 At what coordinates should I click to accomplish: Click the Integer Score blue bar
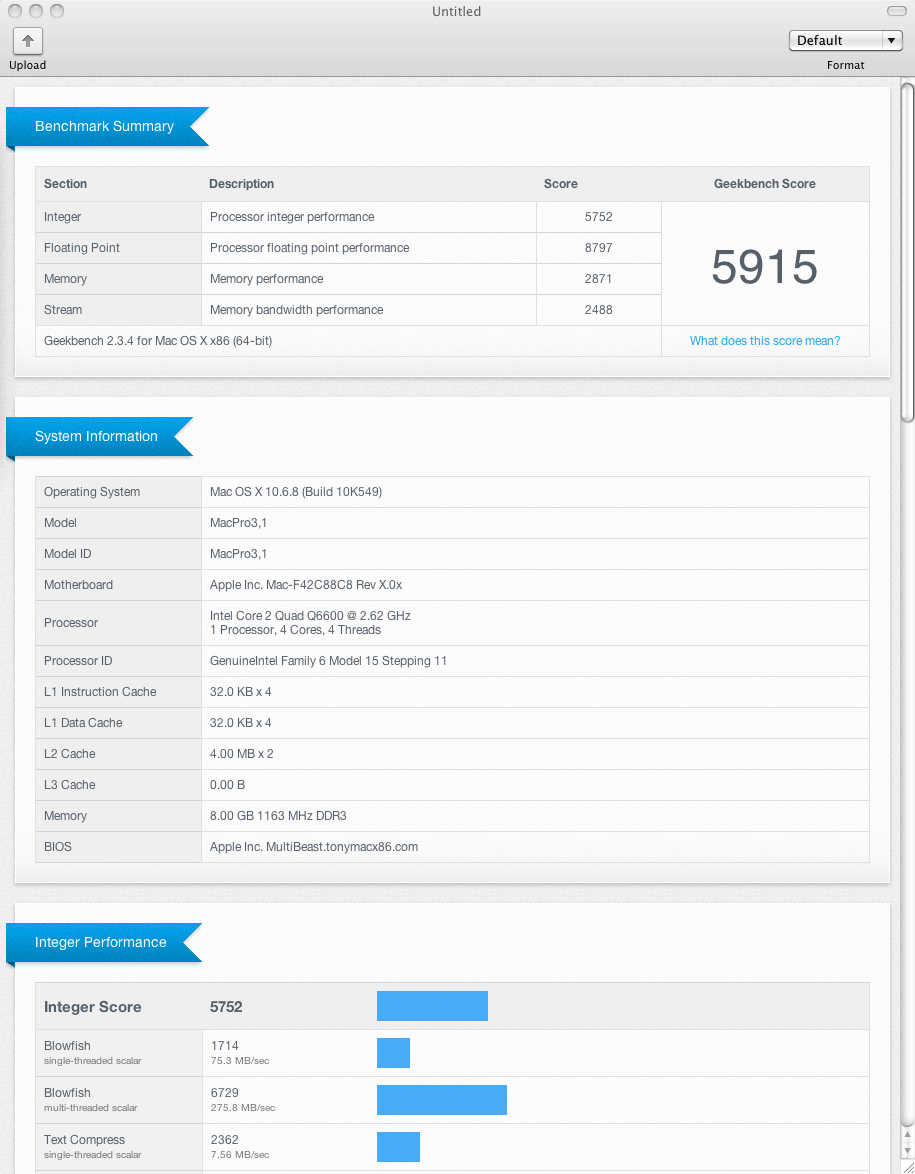point(432,1006)
